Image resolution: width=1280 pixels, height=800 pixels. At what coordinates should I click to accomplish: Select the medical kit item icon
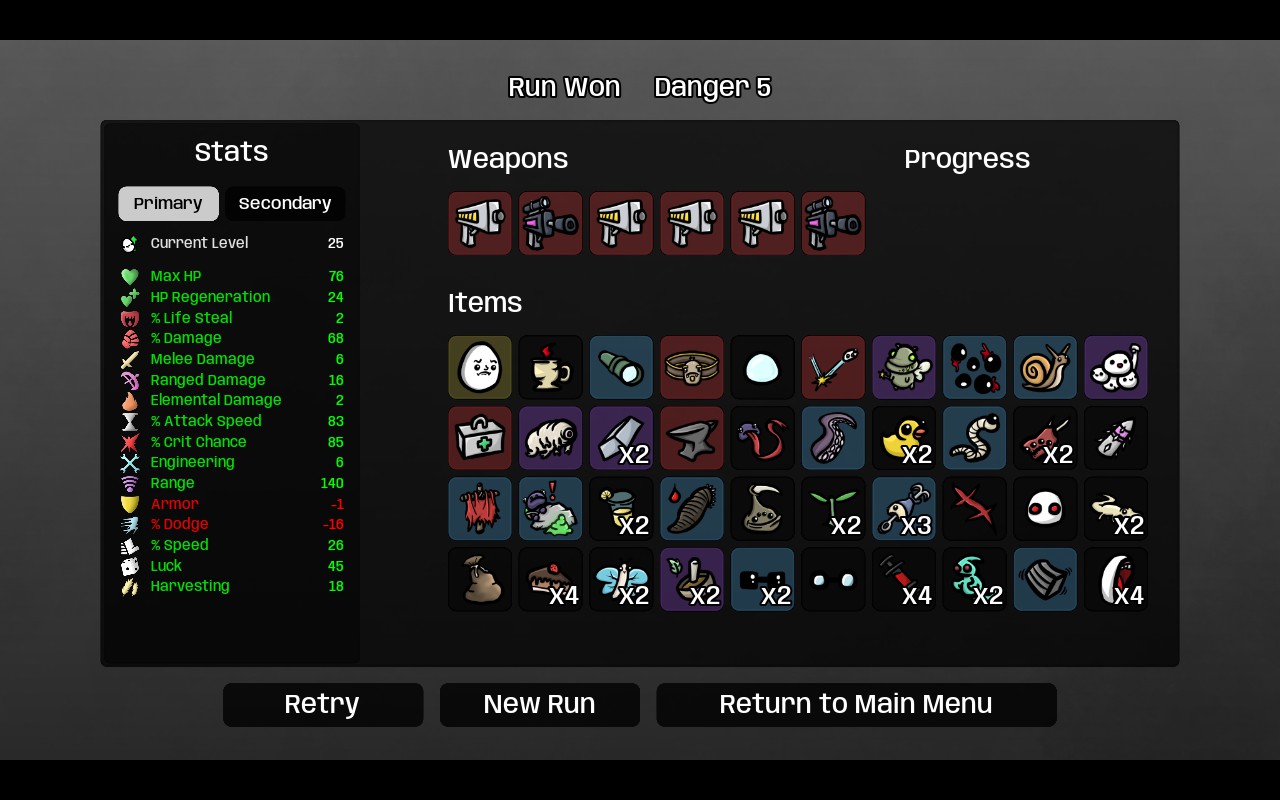pos(480,438)
